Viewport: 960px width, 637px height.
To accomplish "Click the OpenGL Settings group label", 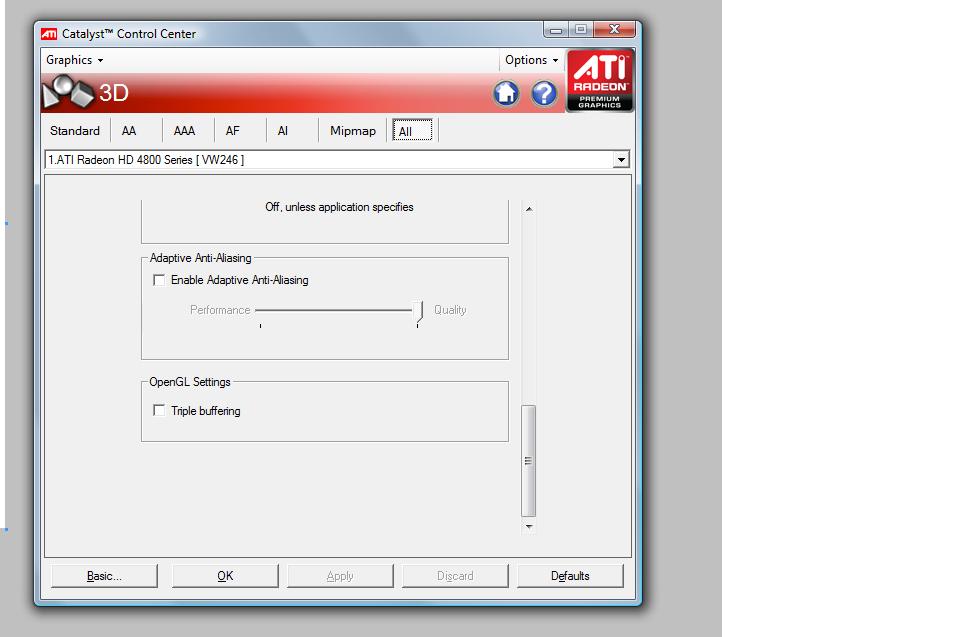I will point(190,382).
